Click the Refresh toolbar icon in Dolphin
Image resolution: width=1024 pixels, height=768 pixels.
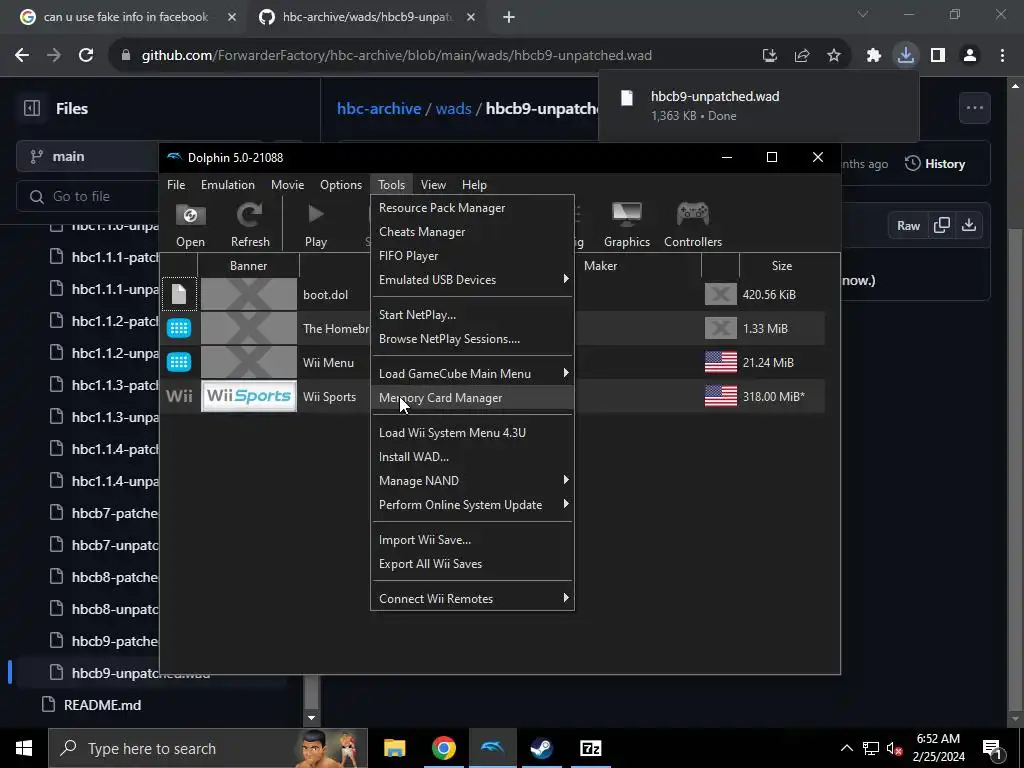[249, 225]
